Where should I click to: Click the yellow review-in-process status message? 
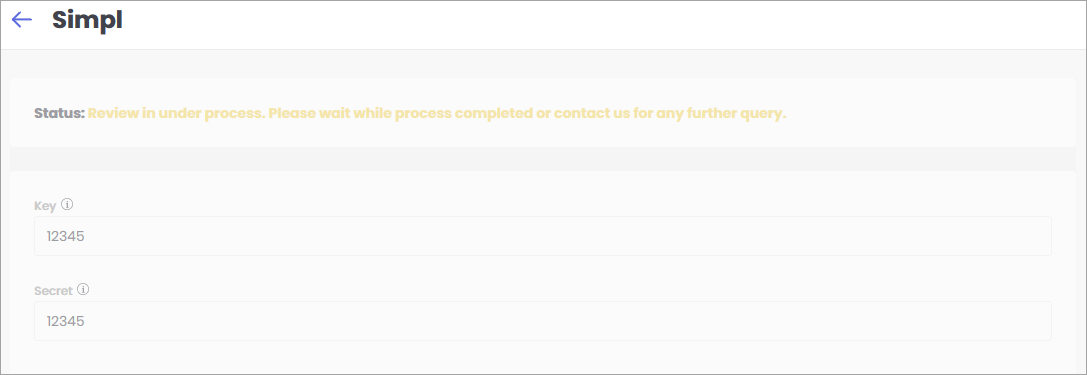click(x=437, y=113)
